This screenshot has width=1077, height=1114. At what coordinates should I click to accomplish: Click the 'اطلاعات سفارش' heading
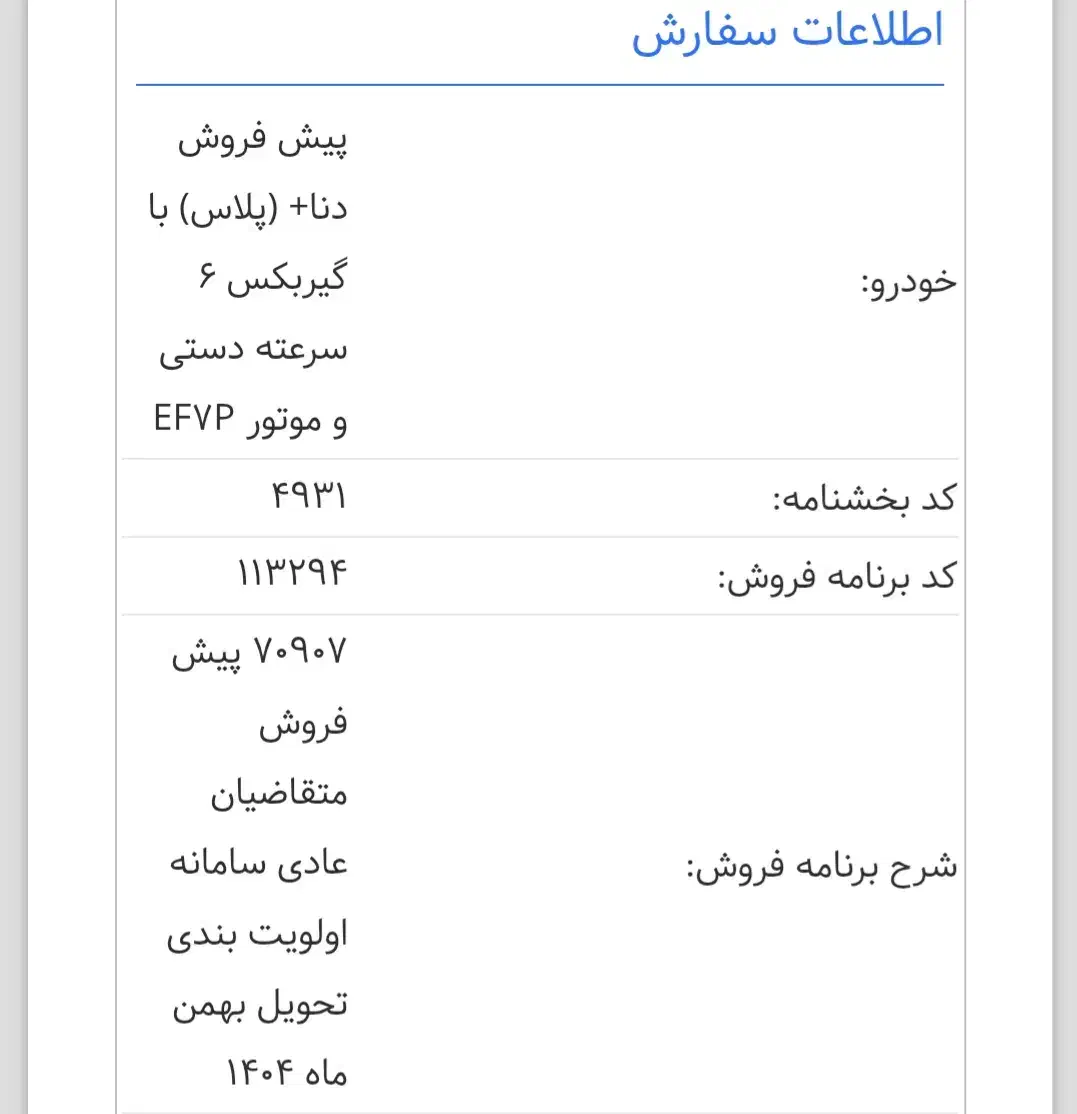click(787, 34)
